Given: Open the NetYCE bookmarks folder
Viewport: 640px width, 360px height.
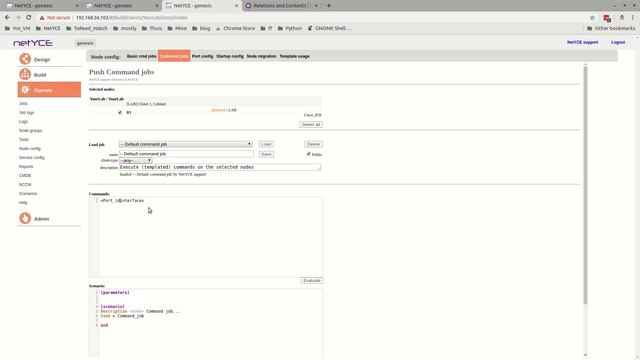Looking at the screenshot, I should click(x=48, y=28).
